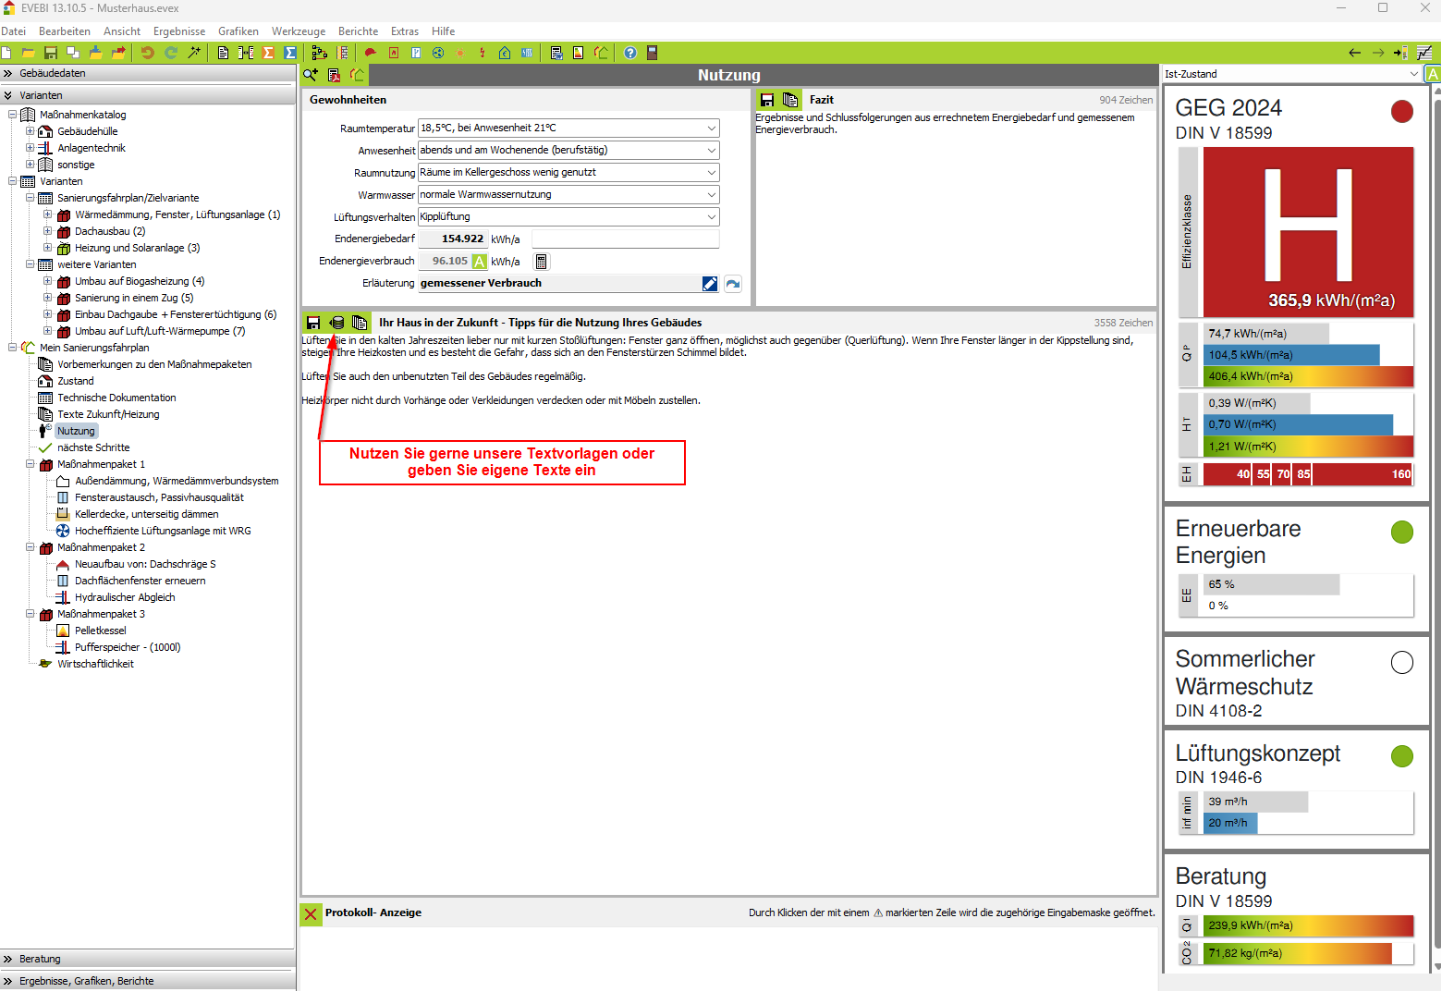Click the PDF report icon below toolbar
Viewport: 1441px width, 991px height.
[x=334, y=75]
